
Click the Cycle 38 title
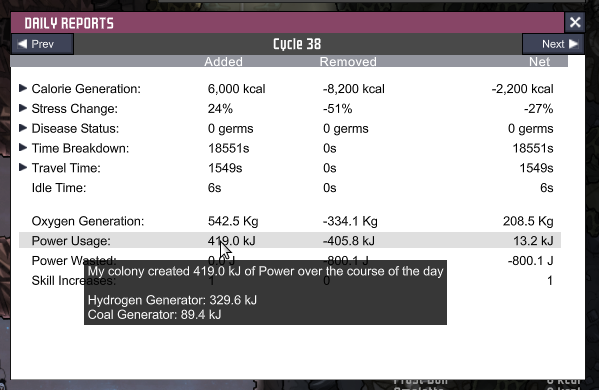[x=297, y=44]
